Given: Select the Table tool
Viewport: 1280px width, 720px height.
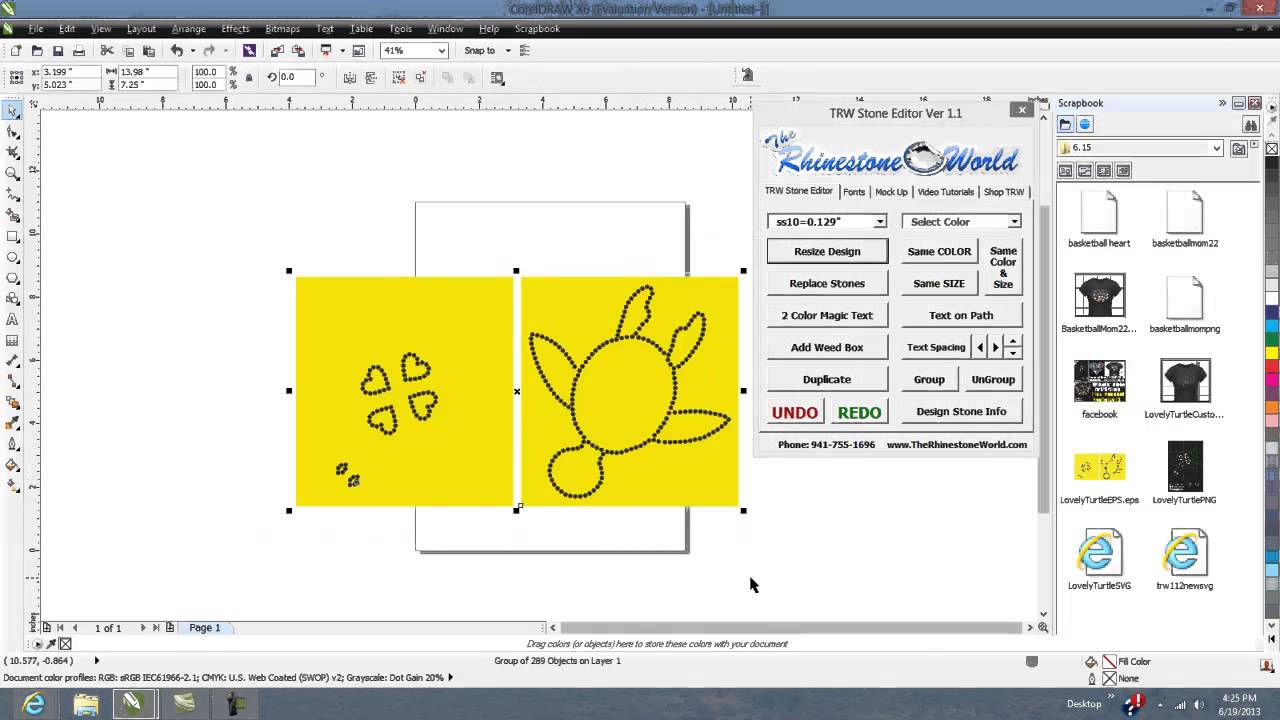Looking at the screenshot, I should tap(13, 341).
